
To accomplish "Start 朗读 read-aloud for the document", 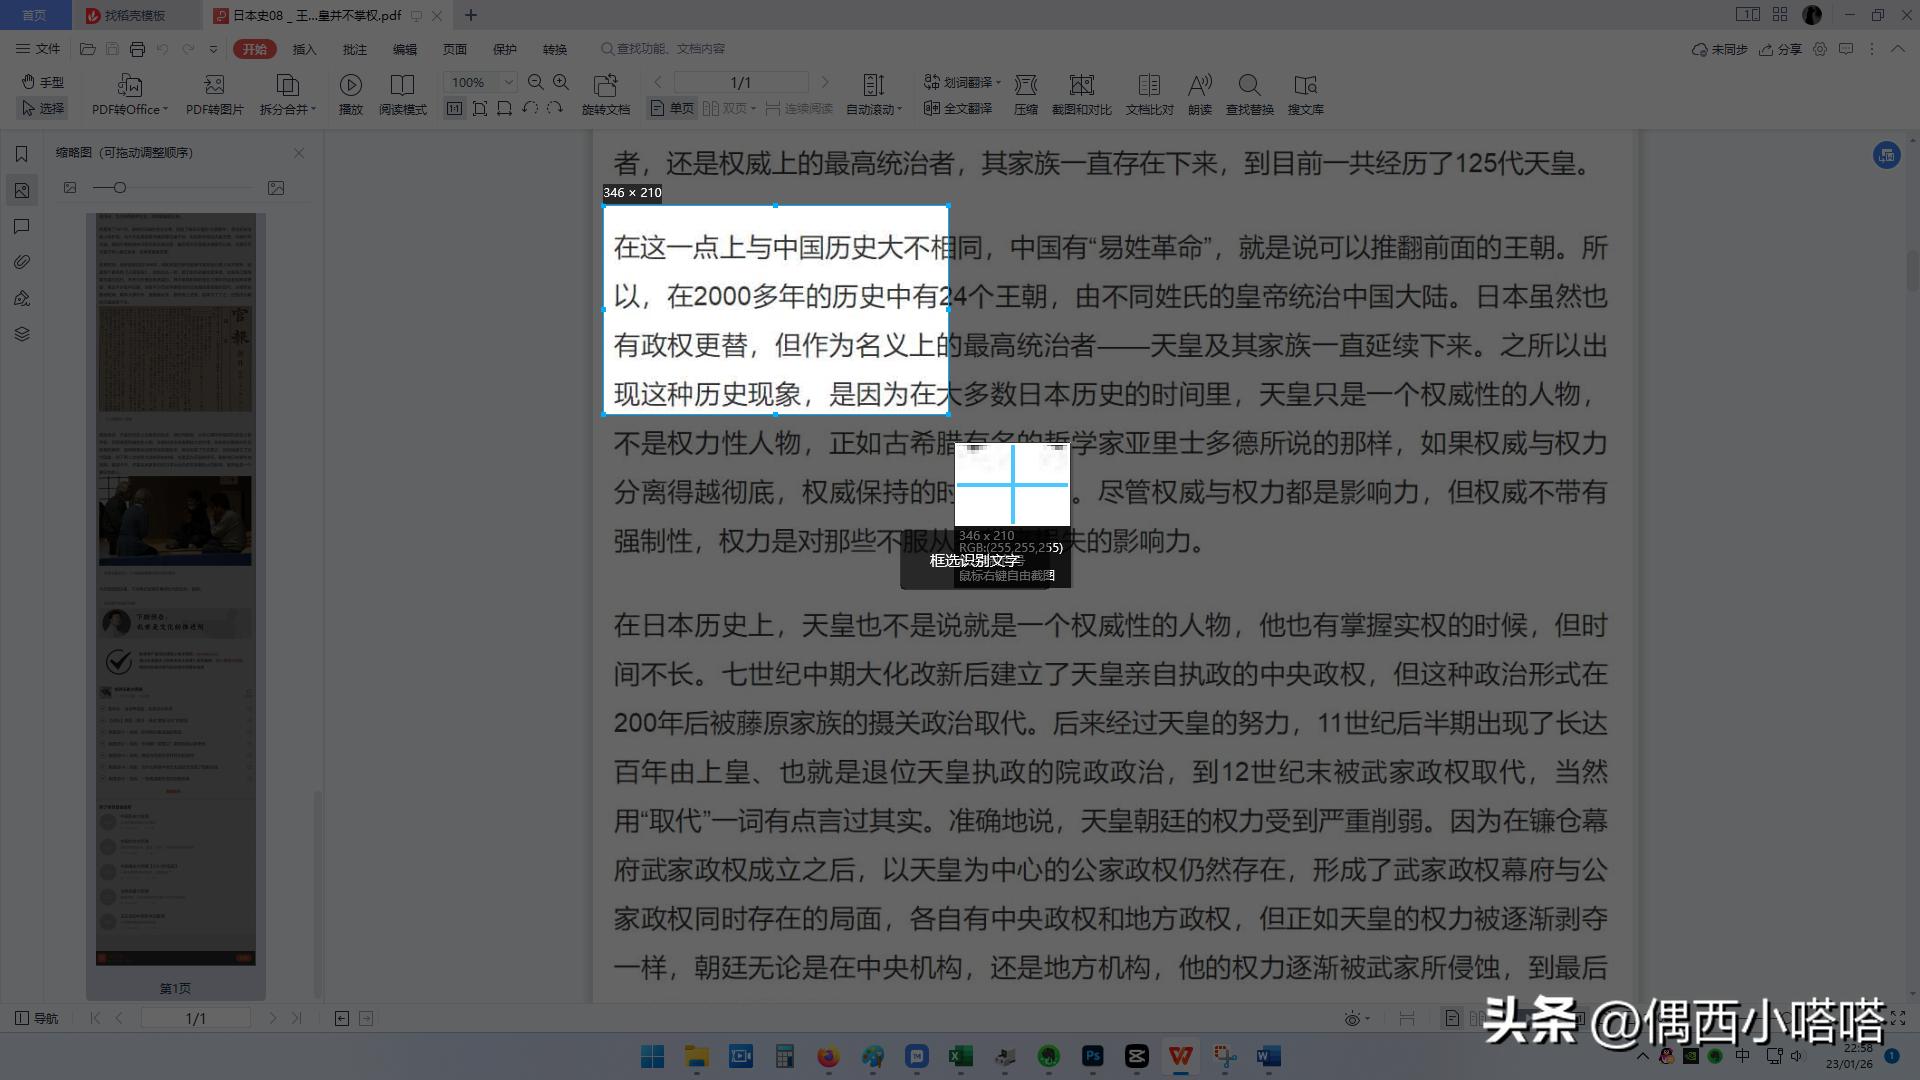I will coord(1199,95).
